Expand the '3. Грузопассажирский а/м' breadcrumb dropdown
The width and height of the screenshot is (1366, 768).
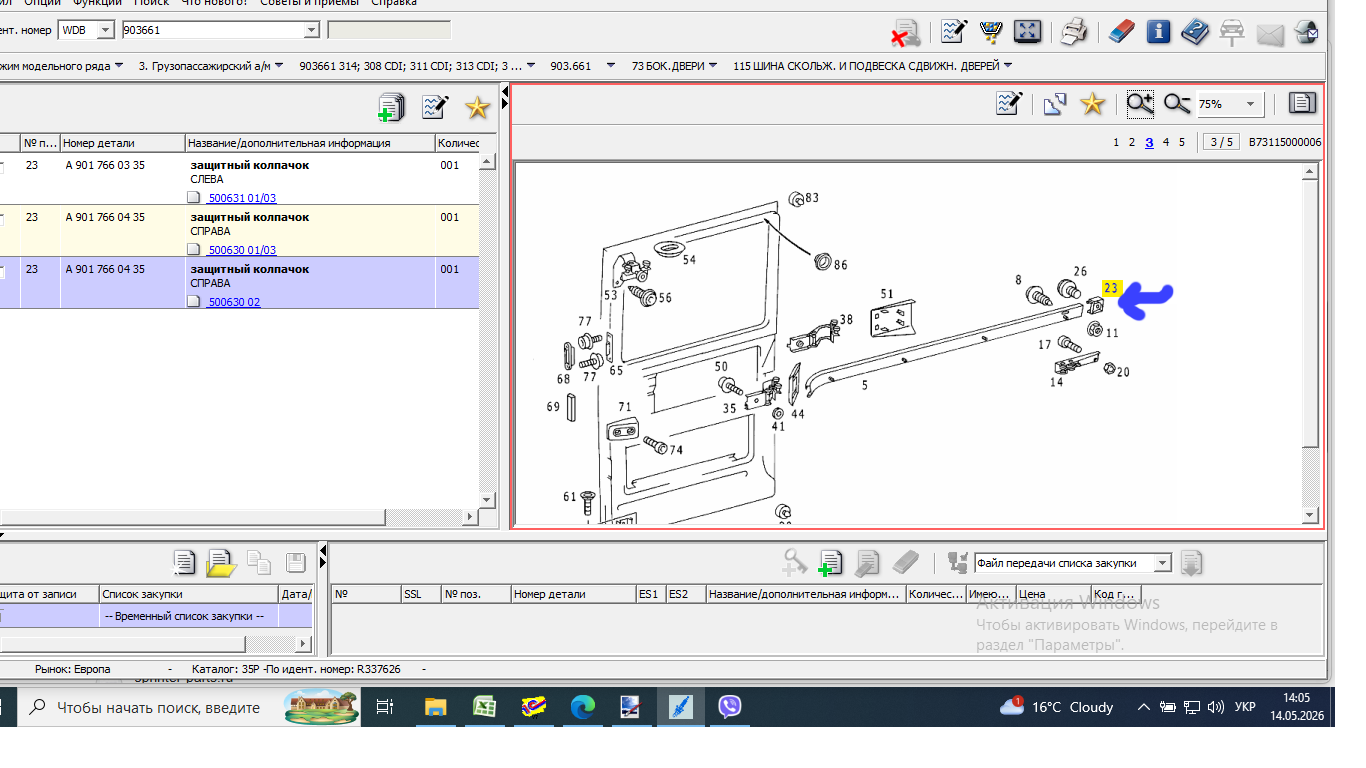click(280, 66)
